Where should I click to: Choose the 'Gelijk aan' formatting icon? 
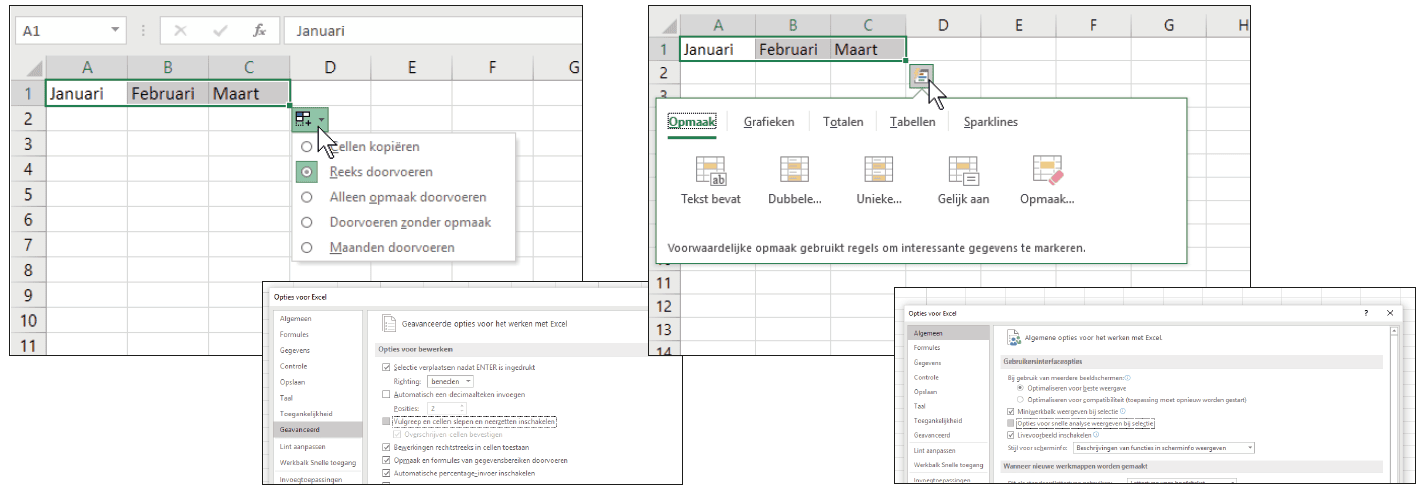pos(963,171)
